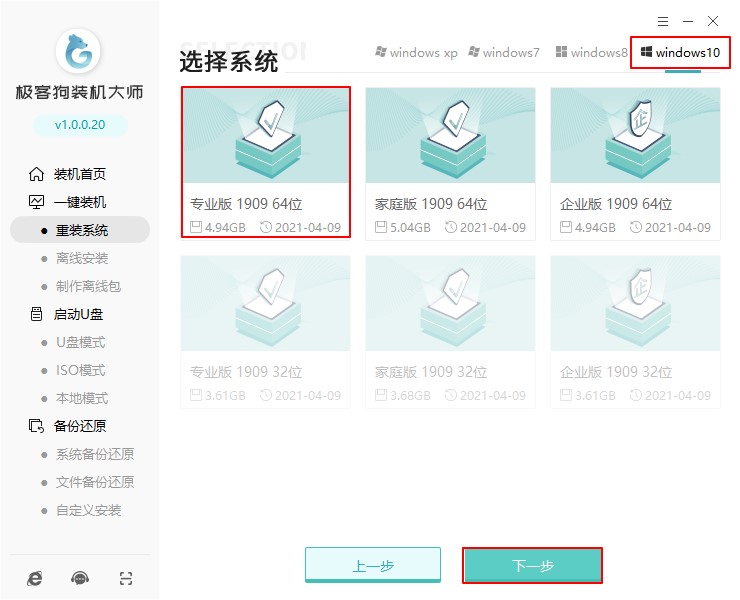Expand the 启动U盘 section
740x600 pixels.
pos(79,314)
